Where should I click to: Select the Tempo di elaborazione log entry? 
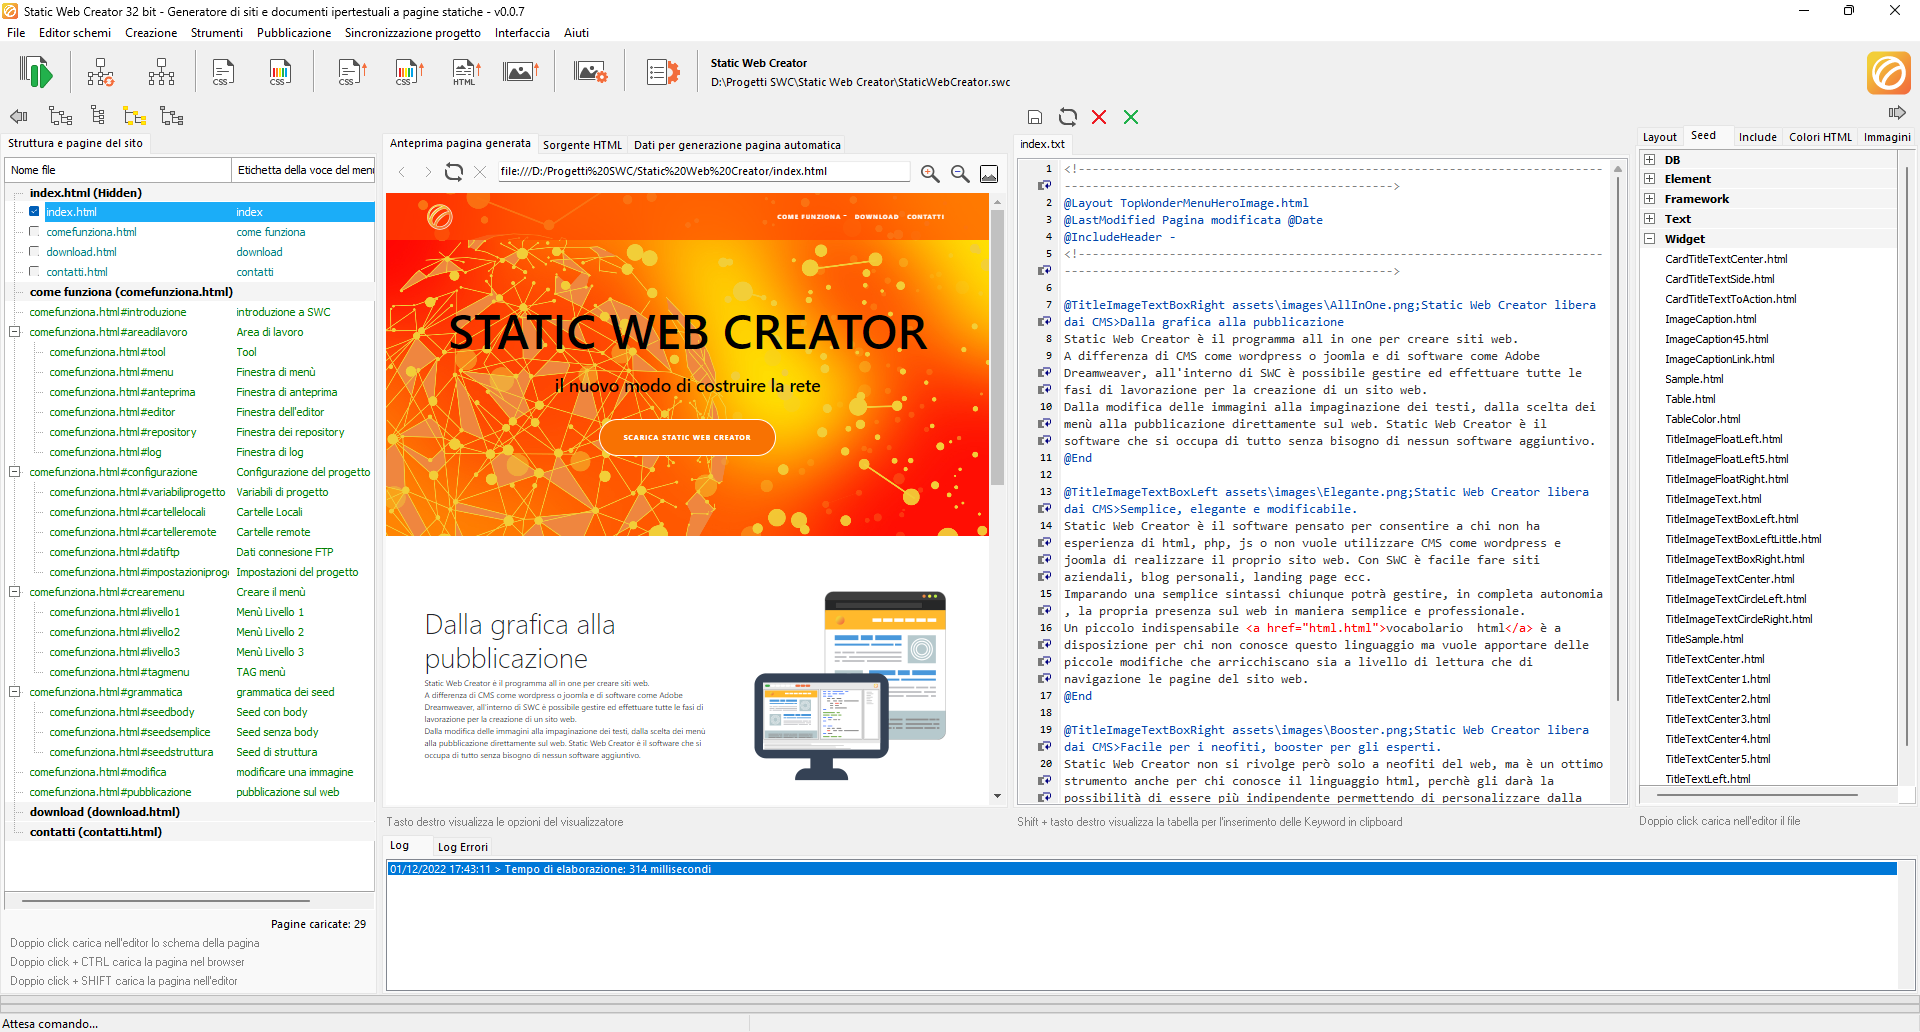(1141, 869)
